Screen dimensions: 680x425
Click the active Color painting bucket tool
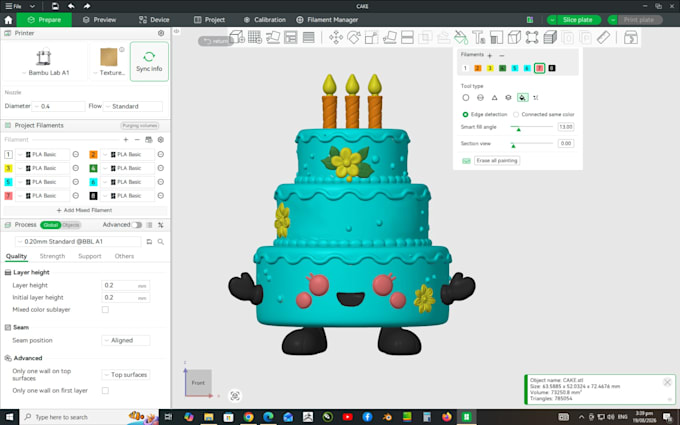coord(461,37)
